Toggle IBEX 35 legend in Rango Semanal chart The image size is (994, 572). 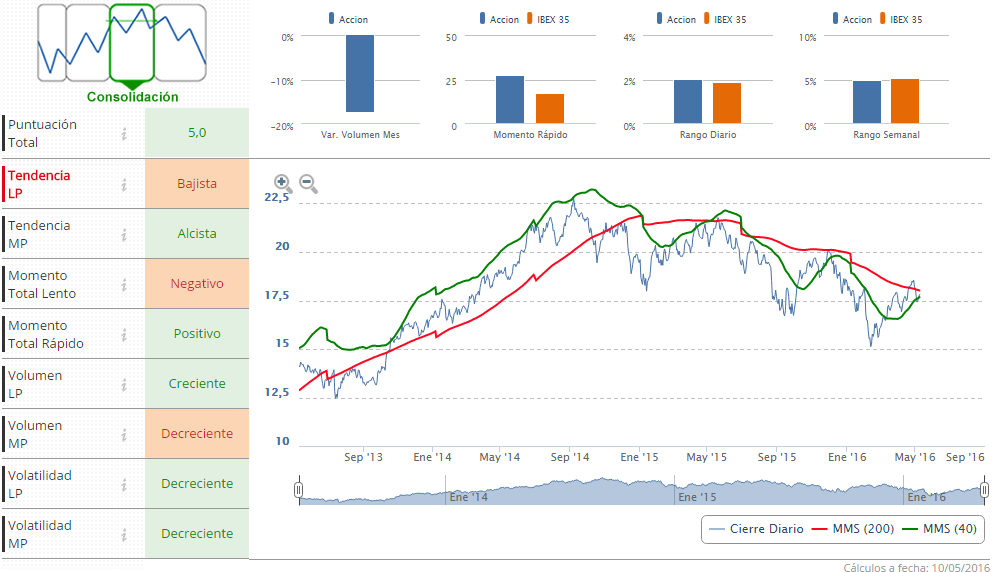903,19
